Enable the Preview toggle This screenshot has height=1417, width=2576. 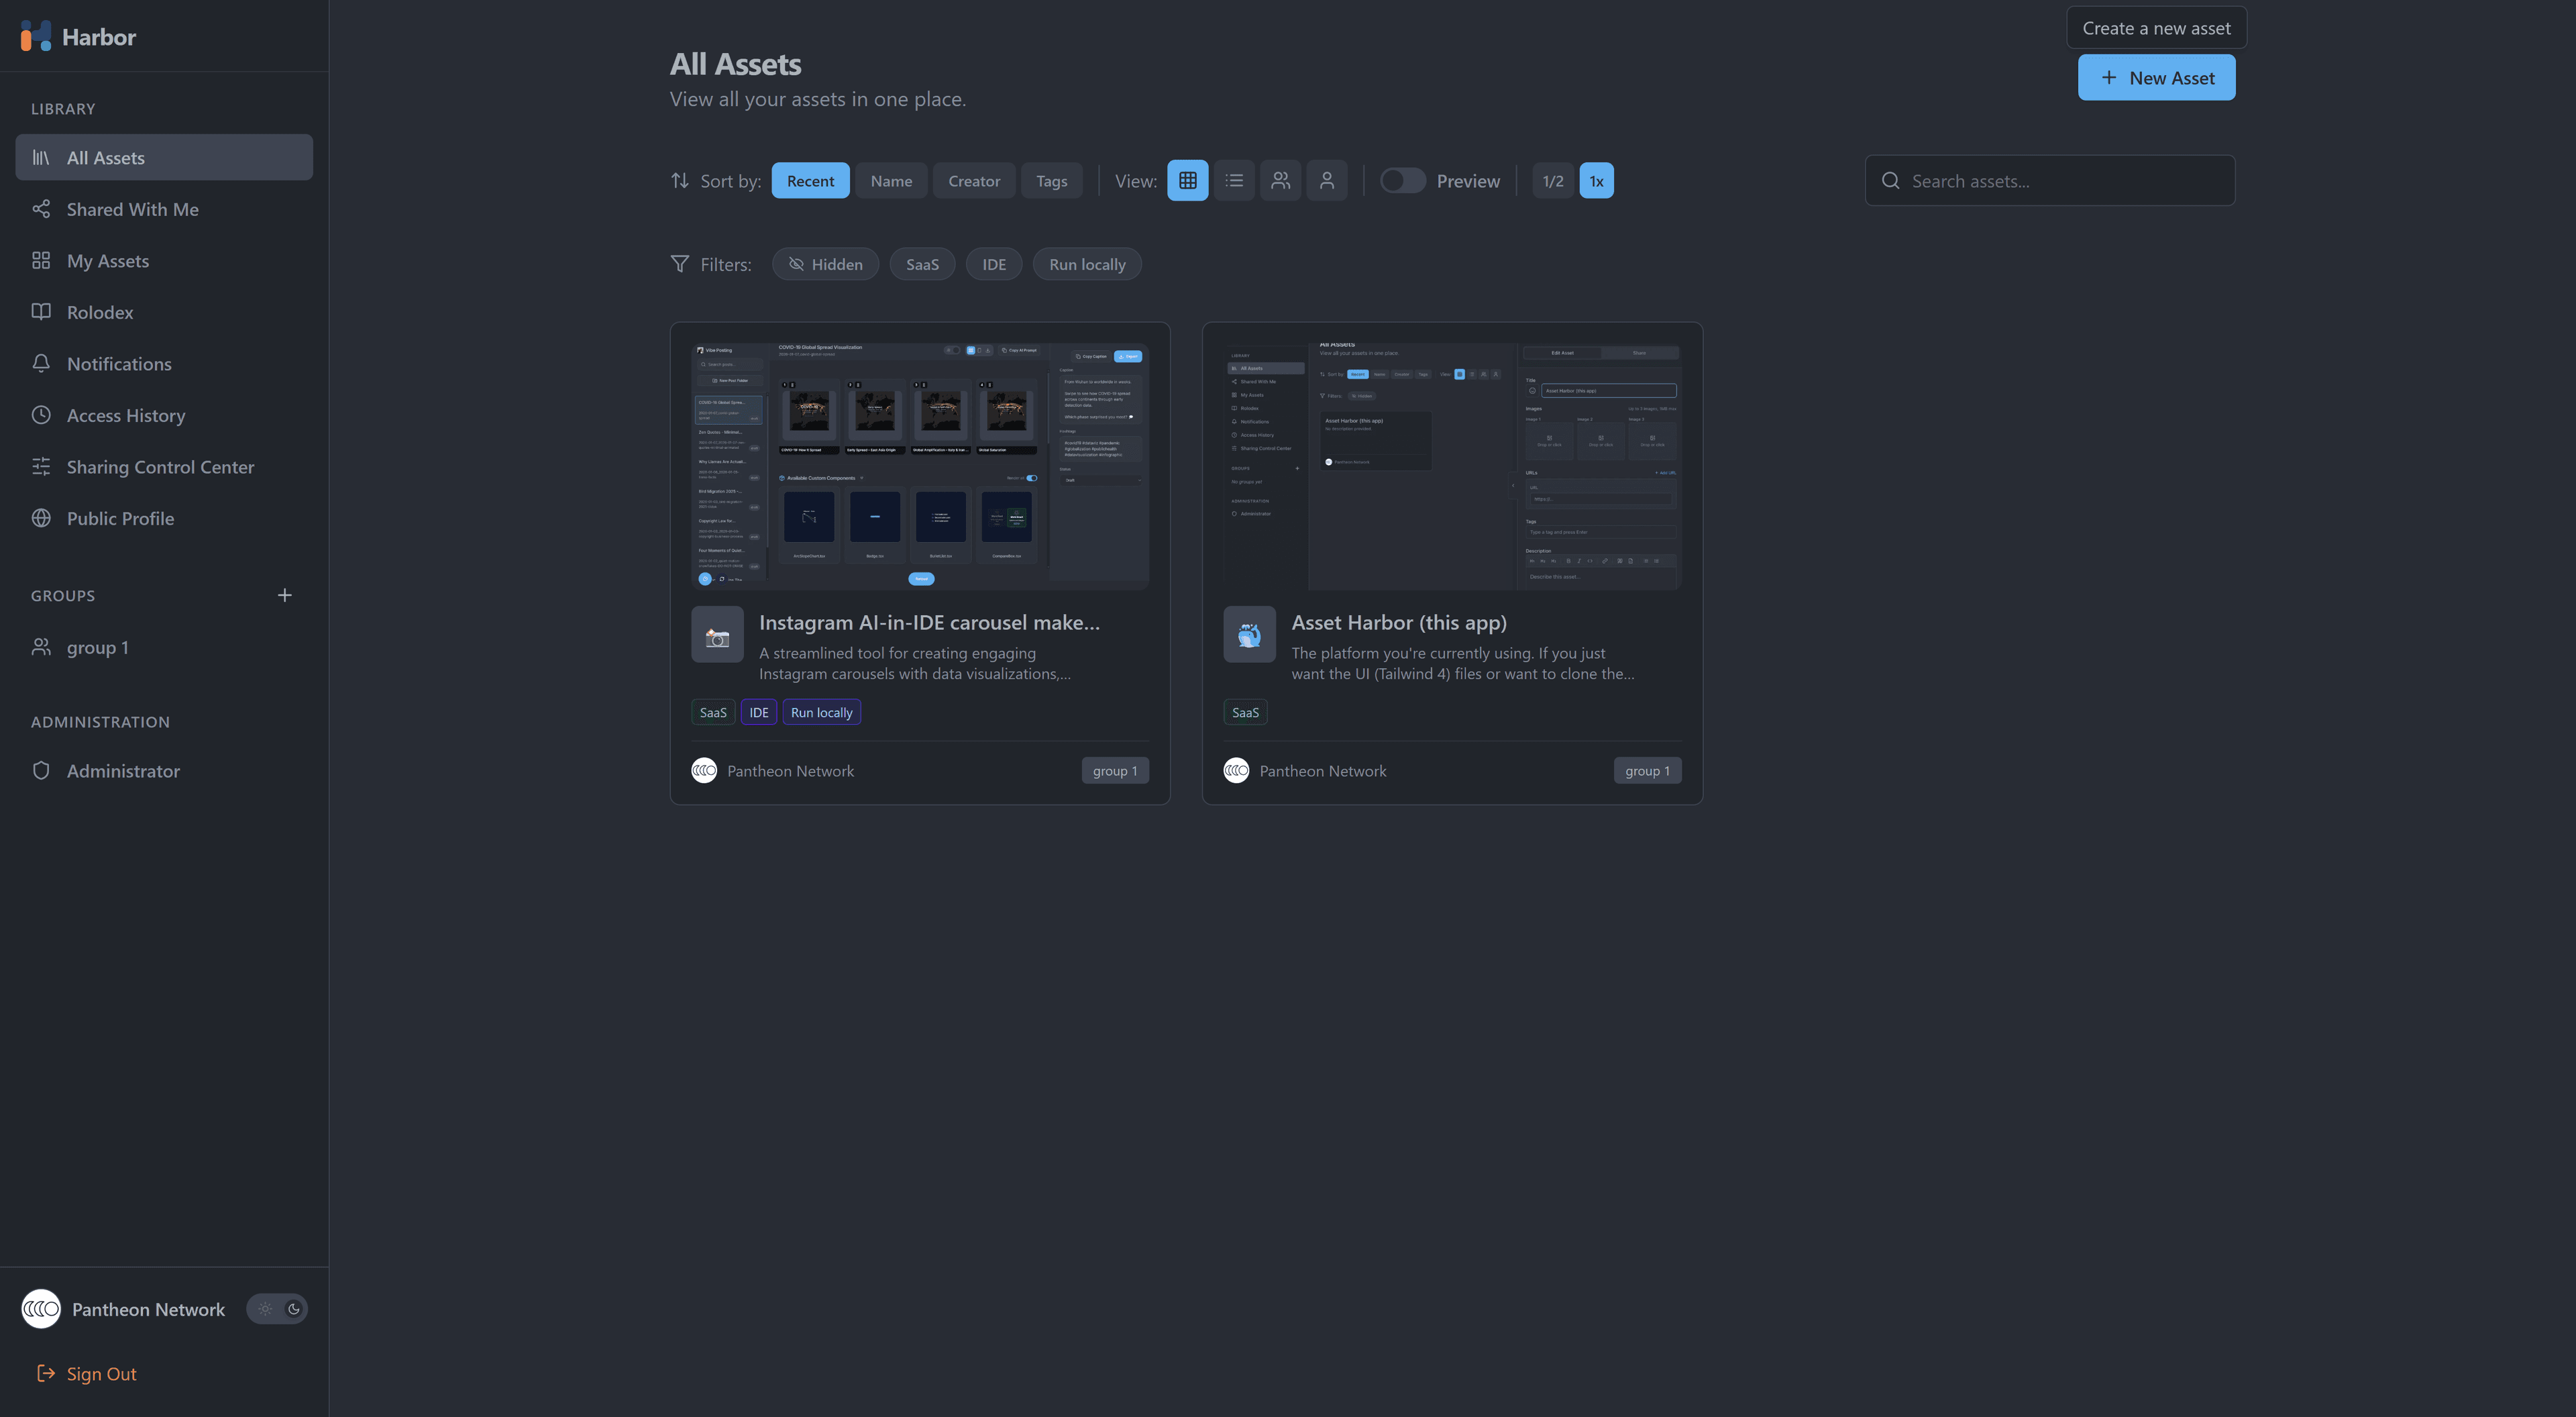(1402, 180)
